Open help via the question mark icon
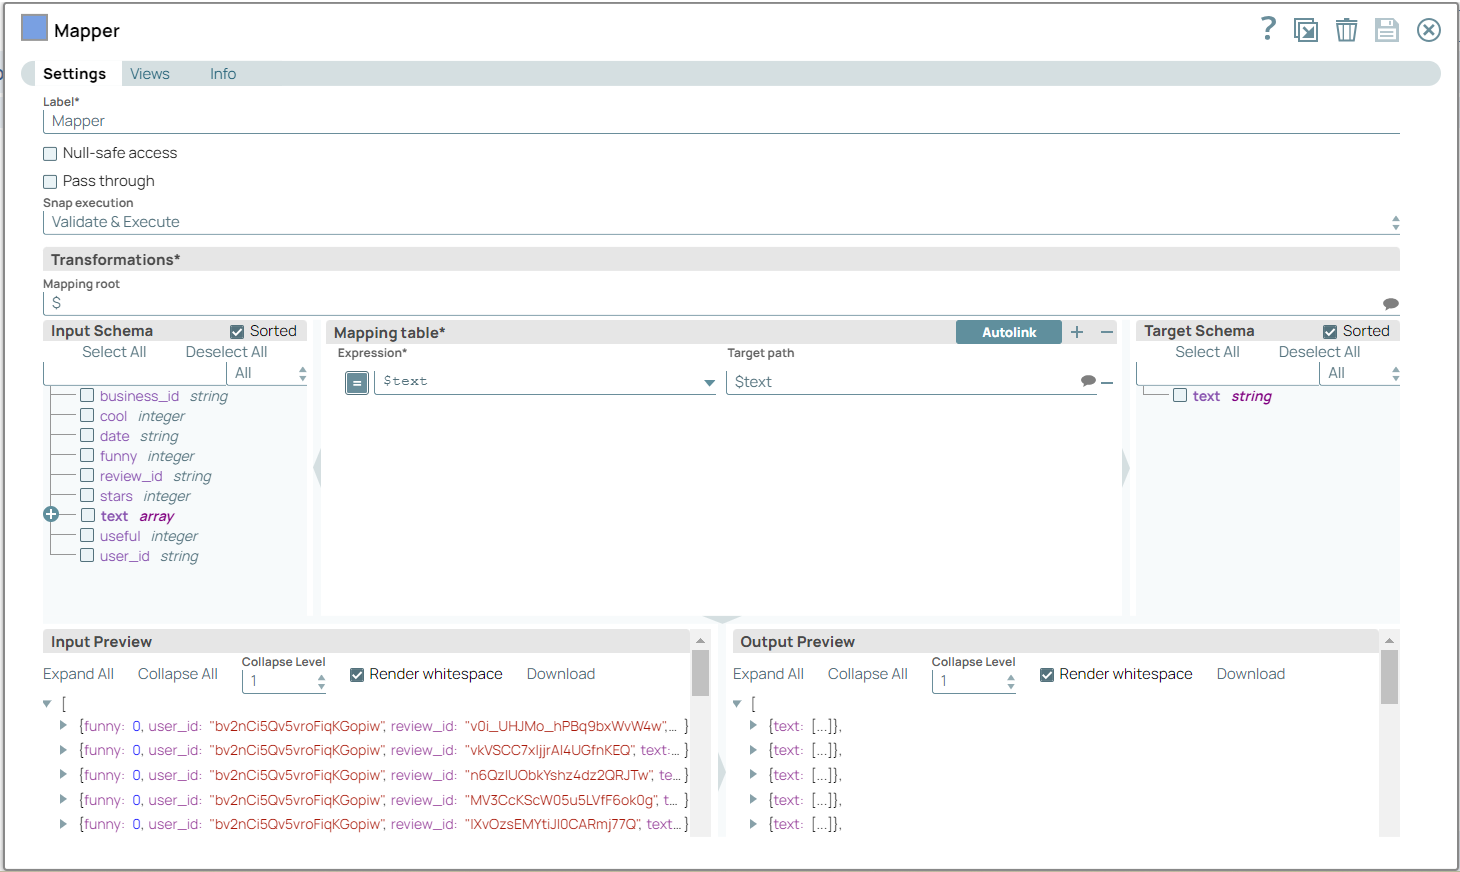 coord(1267,29)
